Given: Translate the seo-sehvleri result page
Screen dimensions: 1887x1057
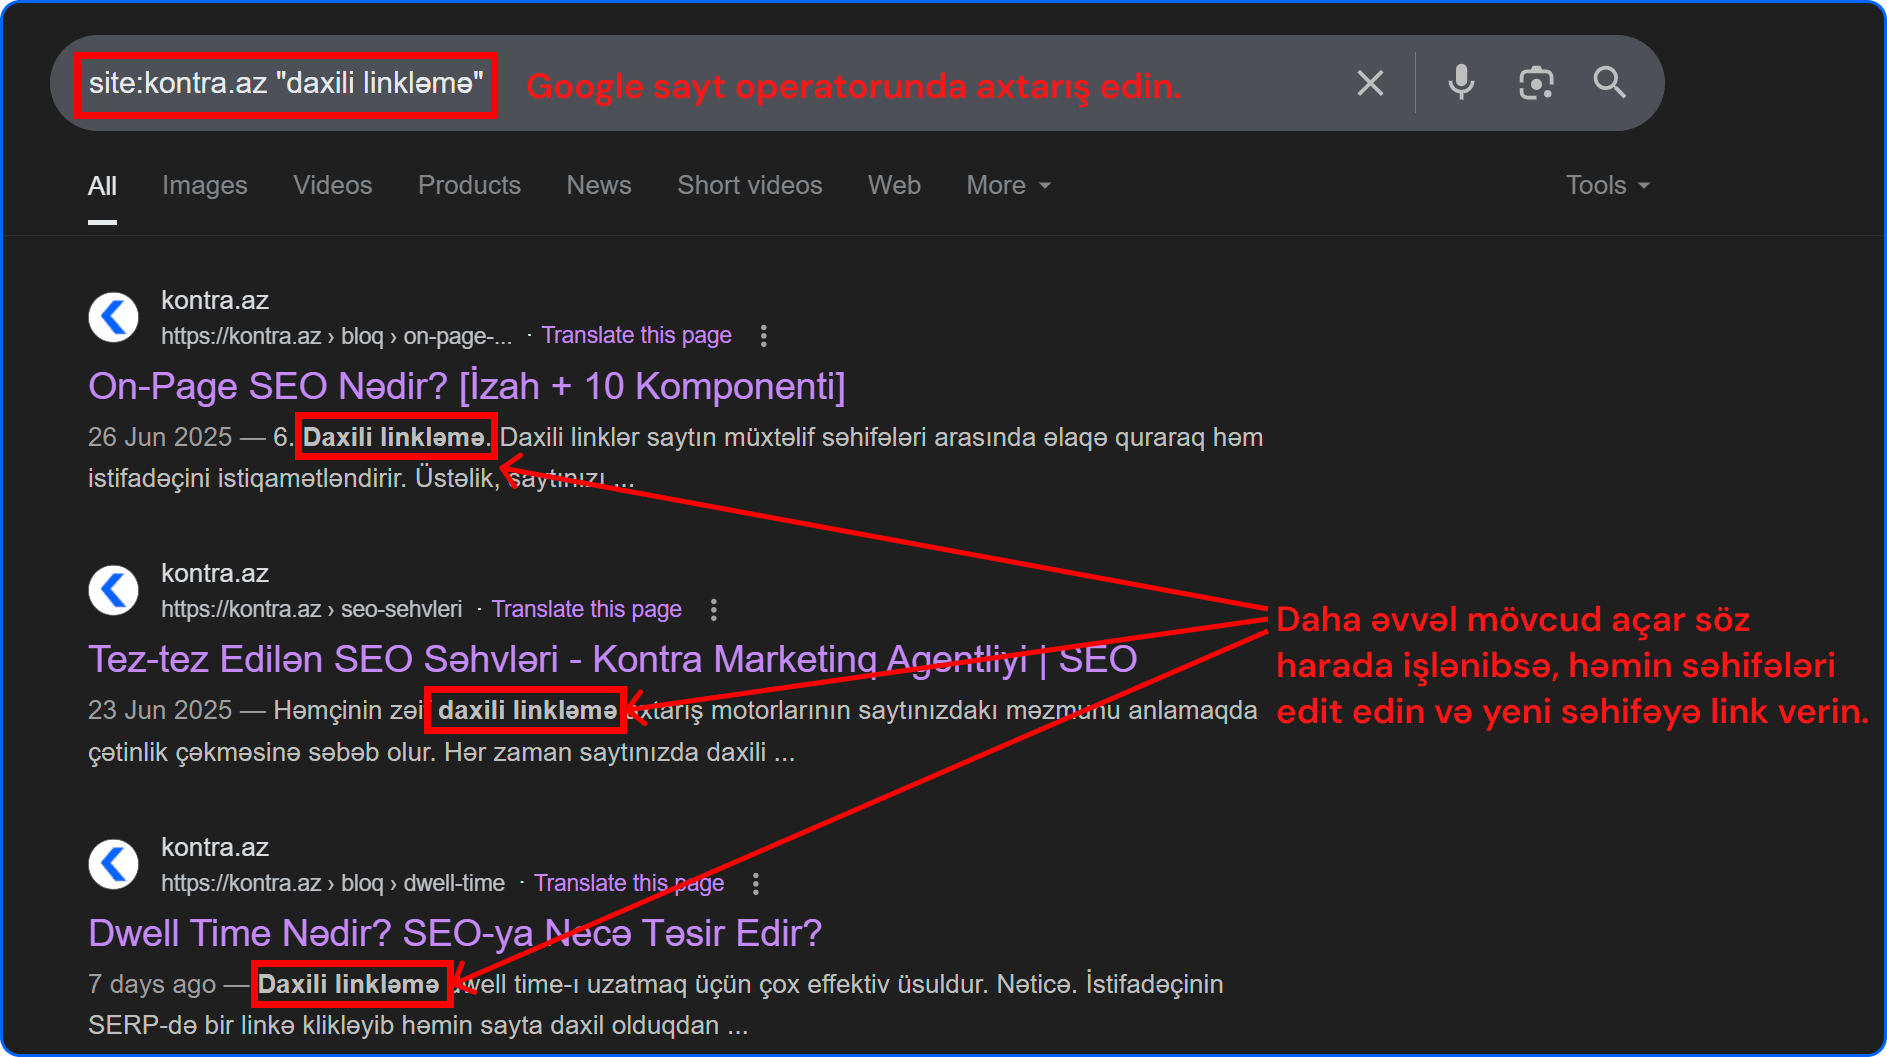Looking at the screenshot, I should (586, 610).
